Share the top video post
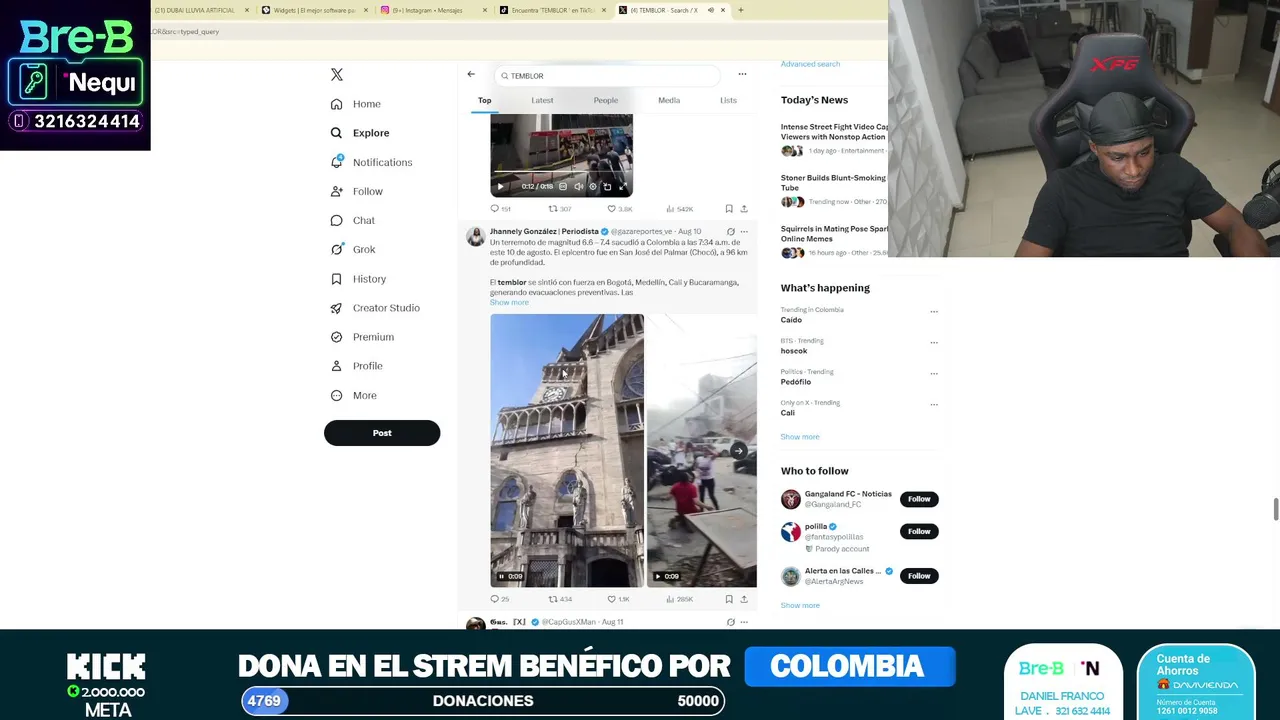The width and height of the screenshot is (1280, 720). (744, 209)
